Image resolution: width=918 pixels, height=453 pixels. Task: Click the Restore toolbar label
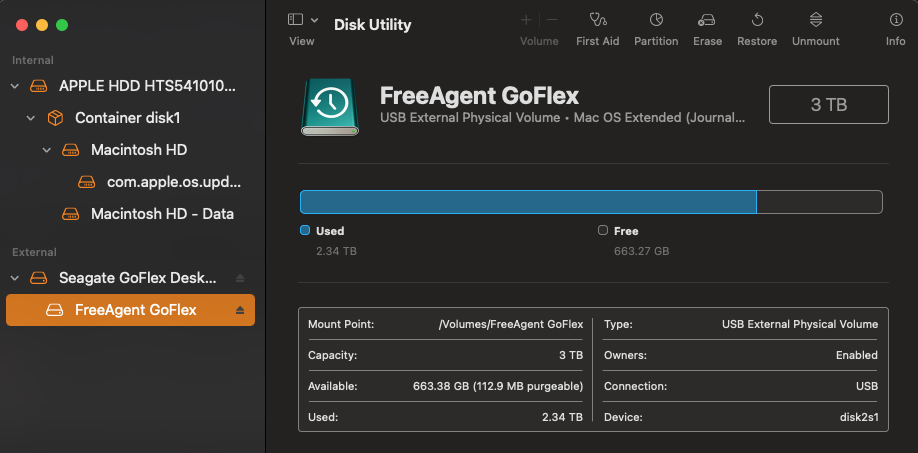(757, 42)
